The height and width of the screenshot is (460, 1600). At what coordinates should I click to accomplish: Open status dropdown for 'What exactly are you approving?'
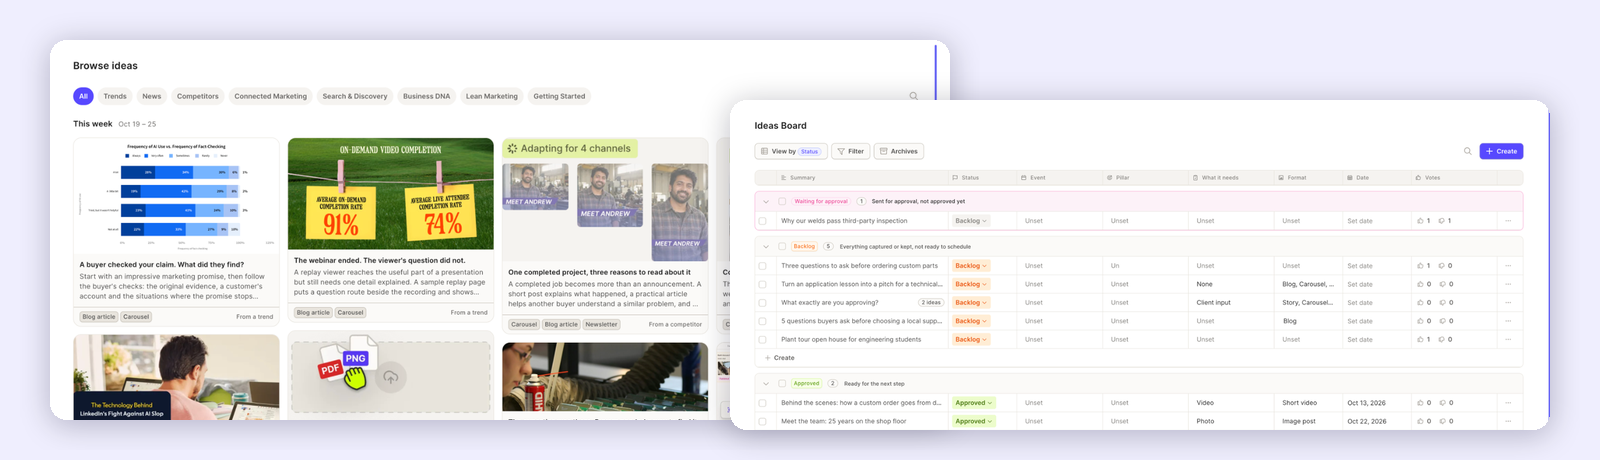tap(971, 302)
